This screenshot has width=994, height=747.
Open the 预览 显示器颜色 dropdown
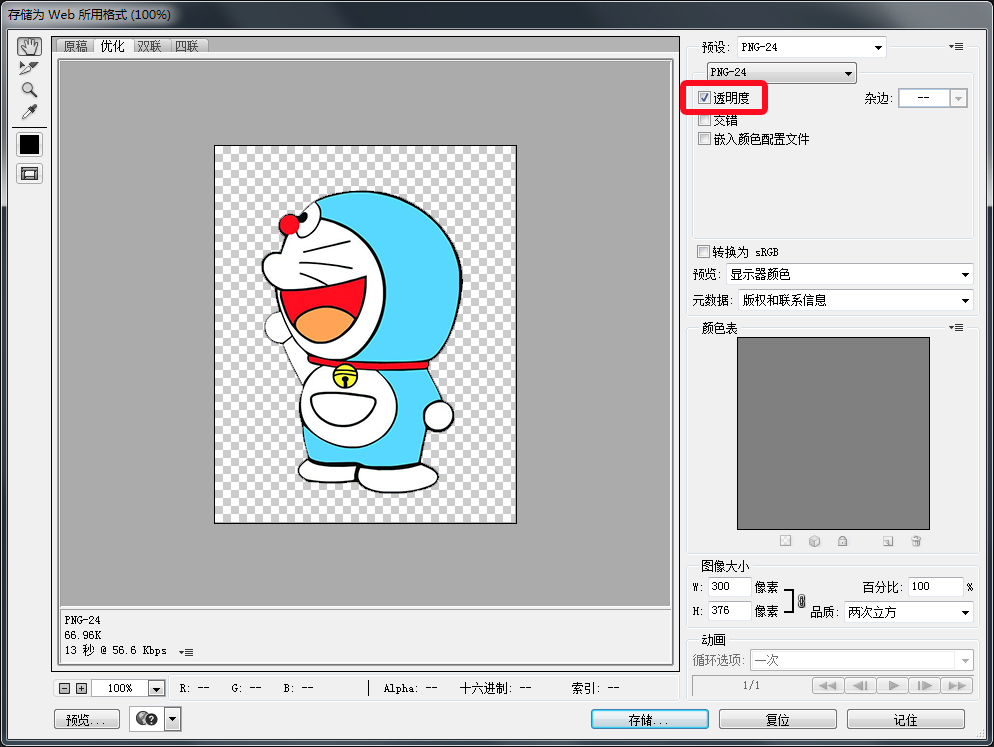coord(849,275)
